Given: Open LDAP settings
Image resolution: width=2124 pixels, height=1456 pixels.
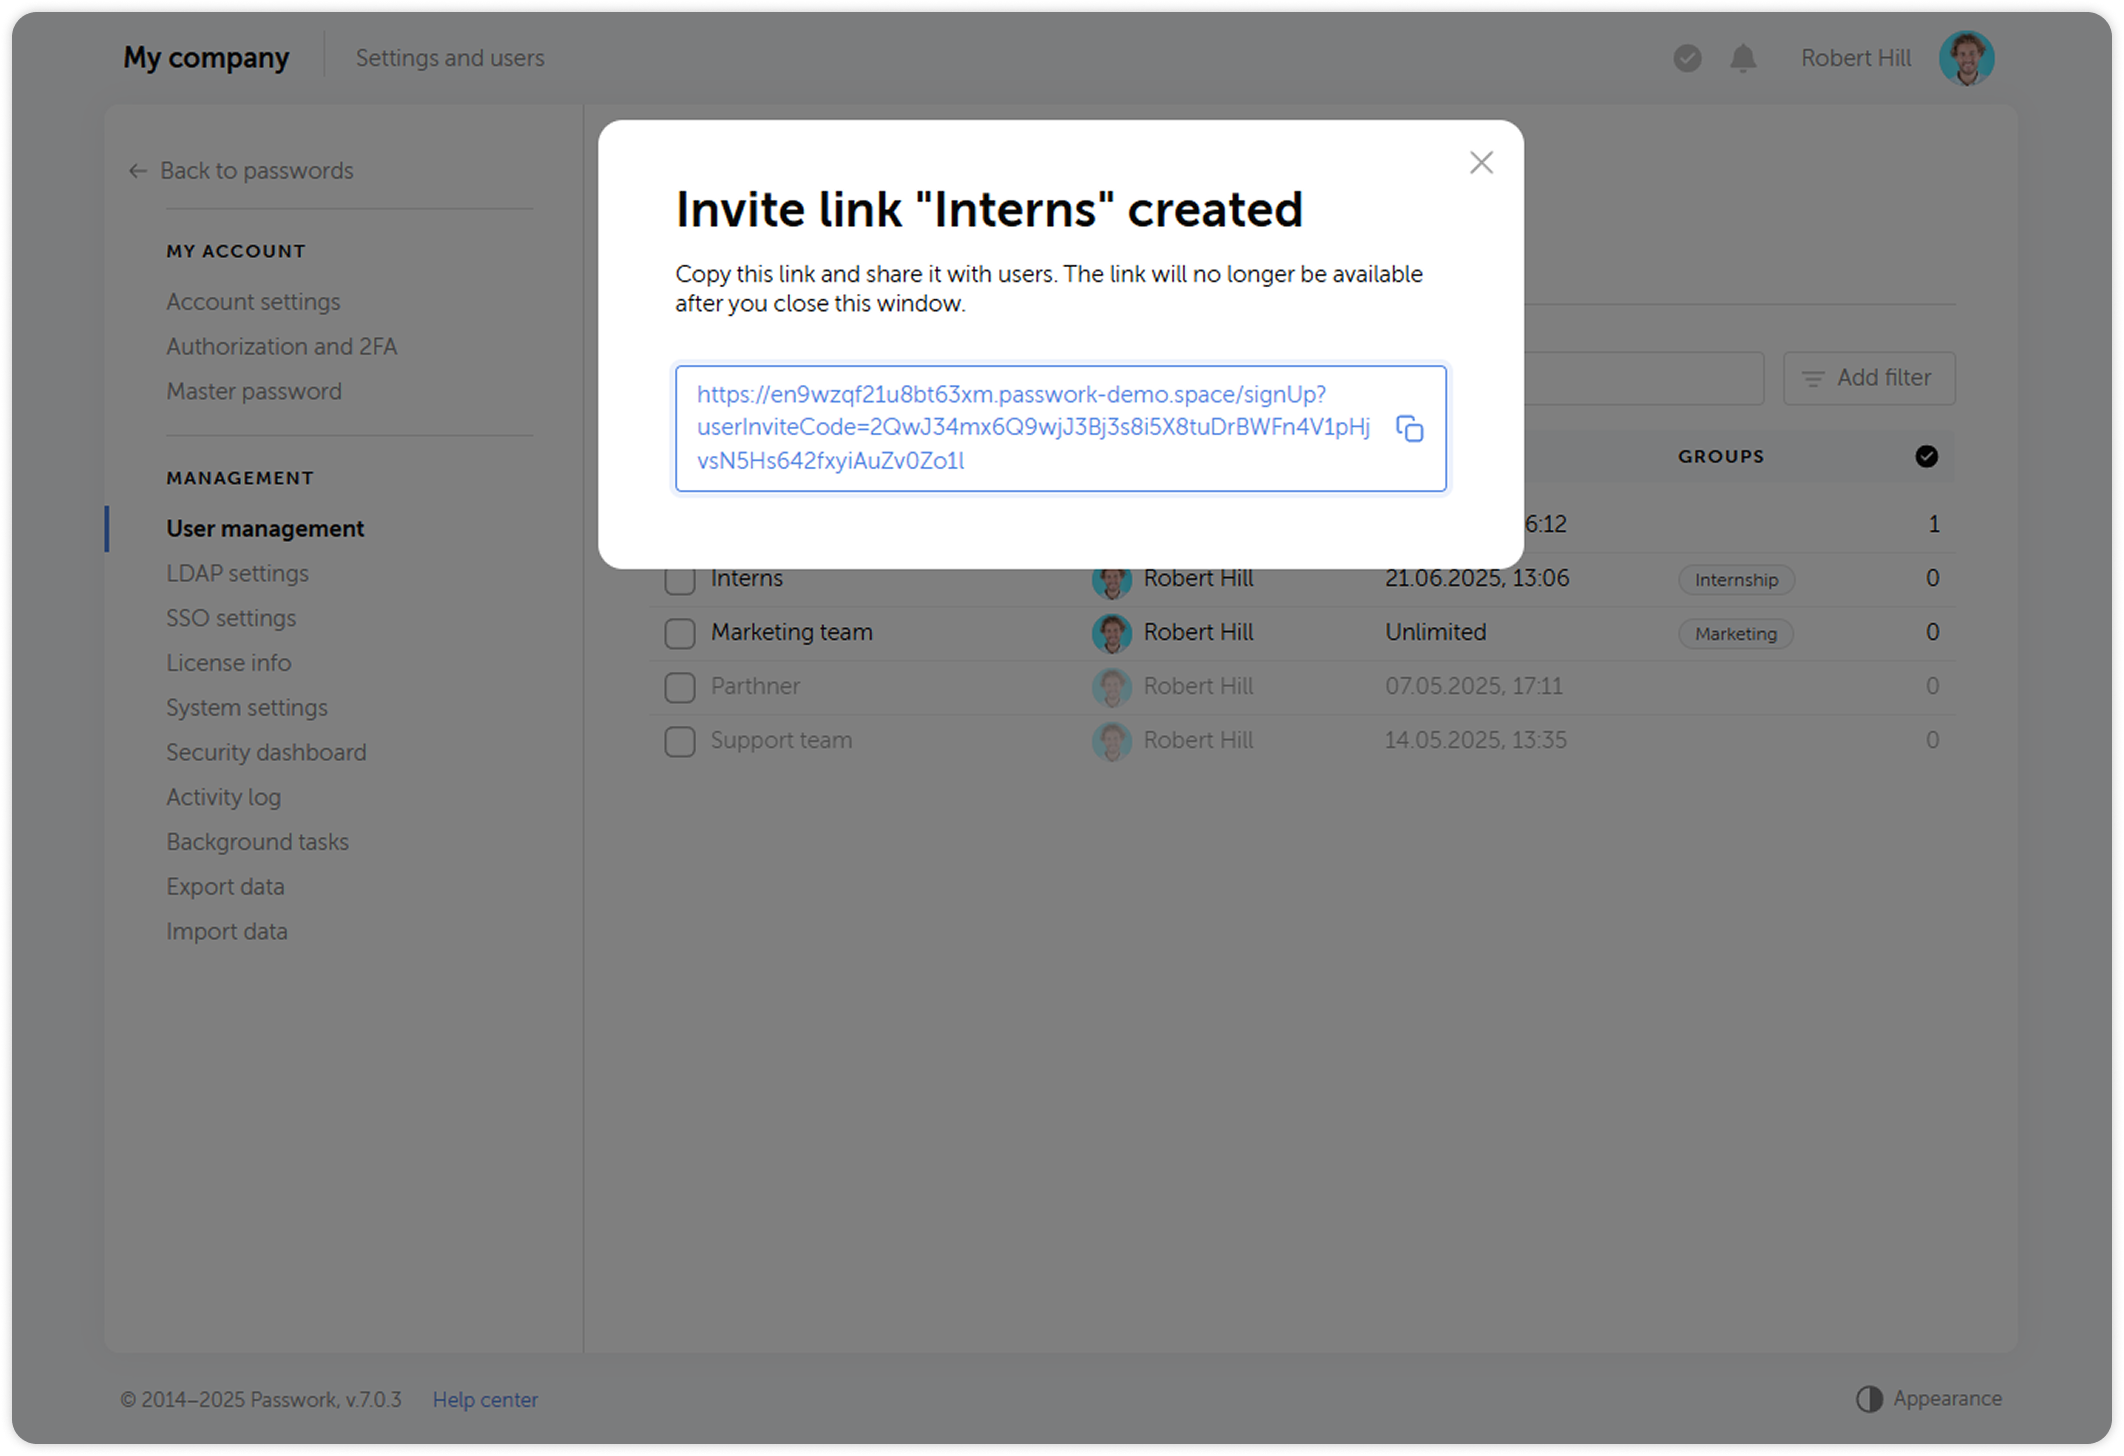Looking at the screenshot, I should coord(237,573).
